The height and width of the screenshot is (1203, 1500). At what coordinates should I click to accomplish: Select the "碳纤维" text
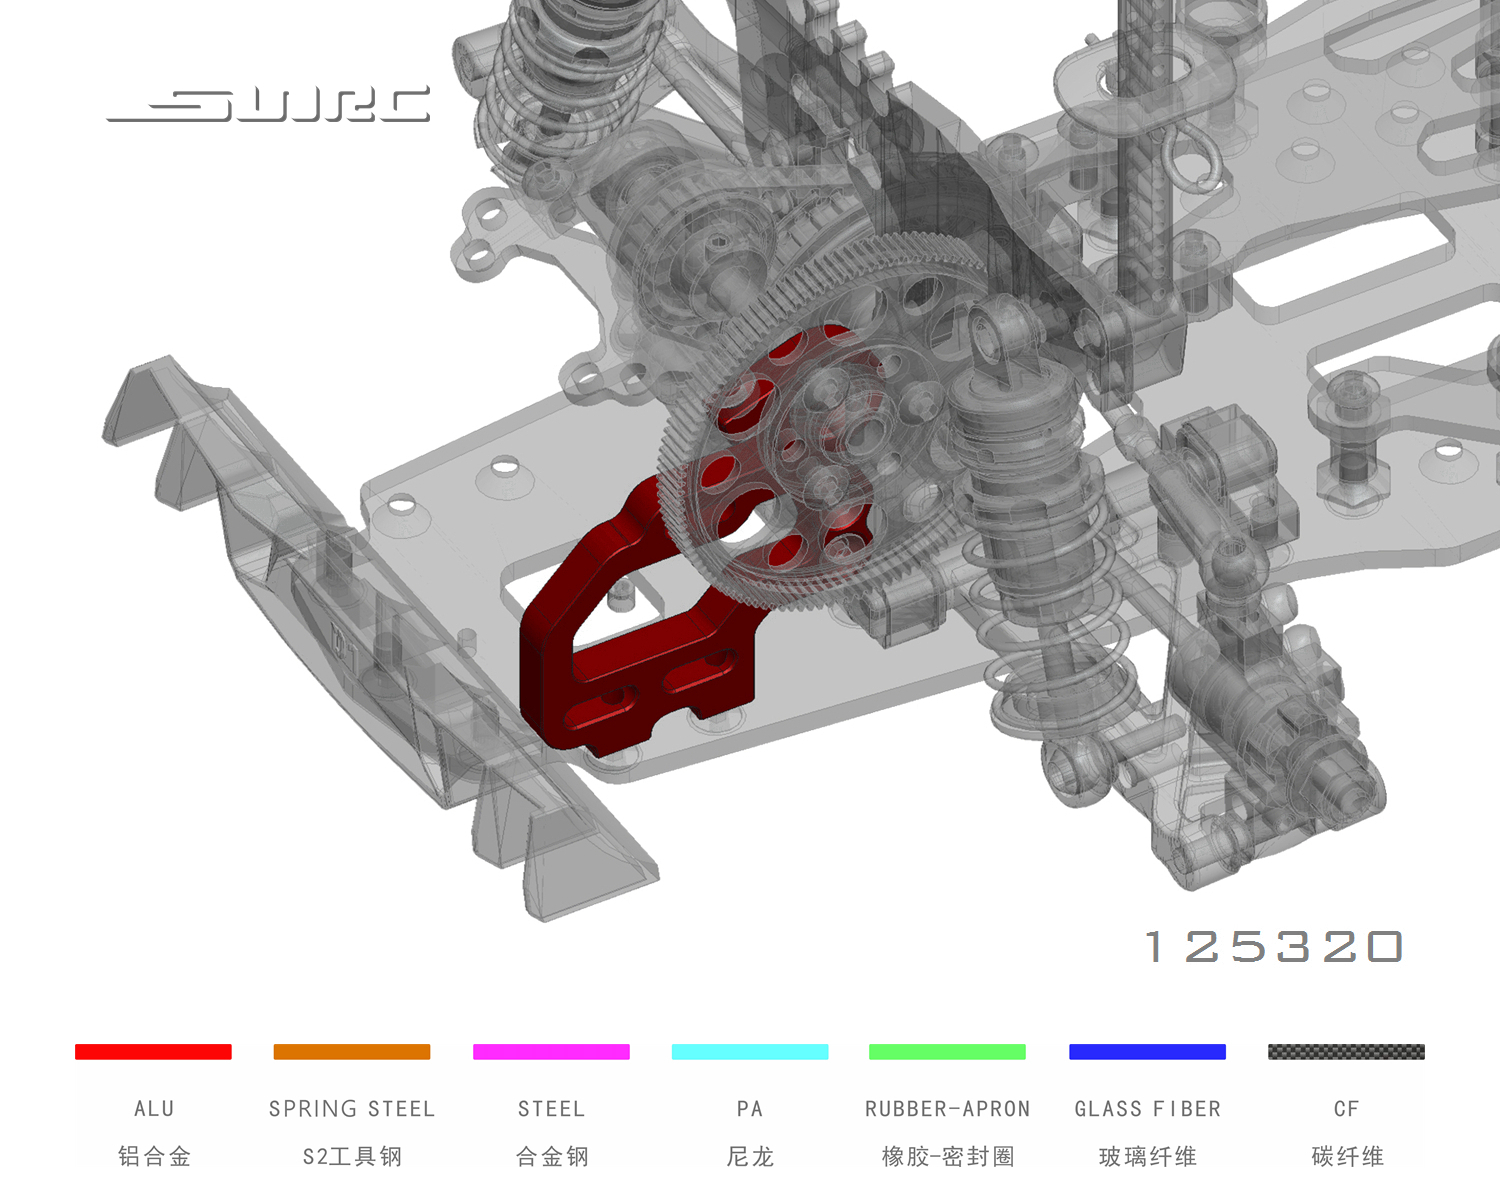pyautogui.click(x=1347, y=1157)
